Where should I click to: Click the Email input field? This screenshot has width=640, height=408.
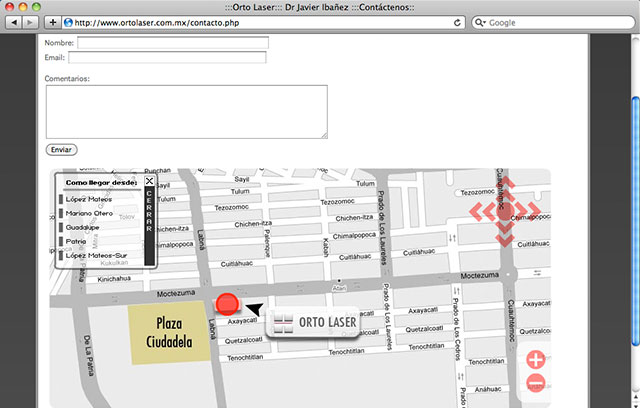[167, 57]
